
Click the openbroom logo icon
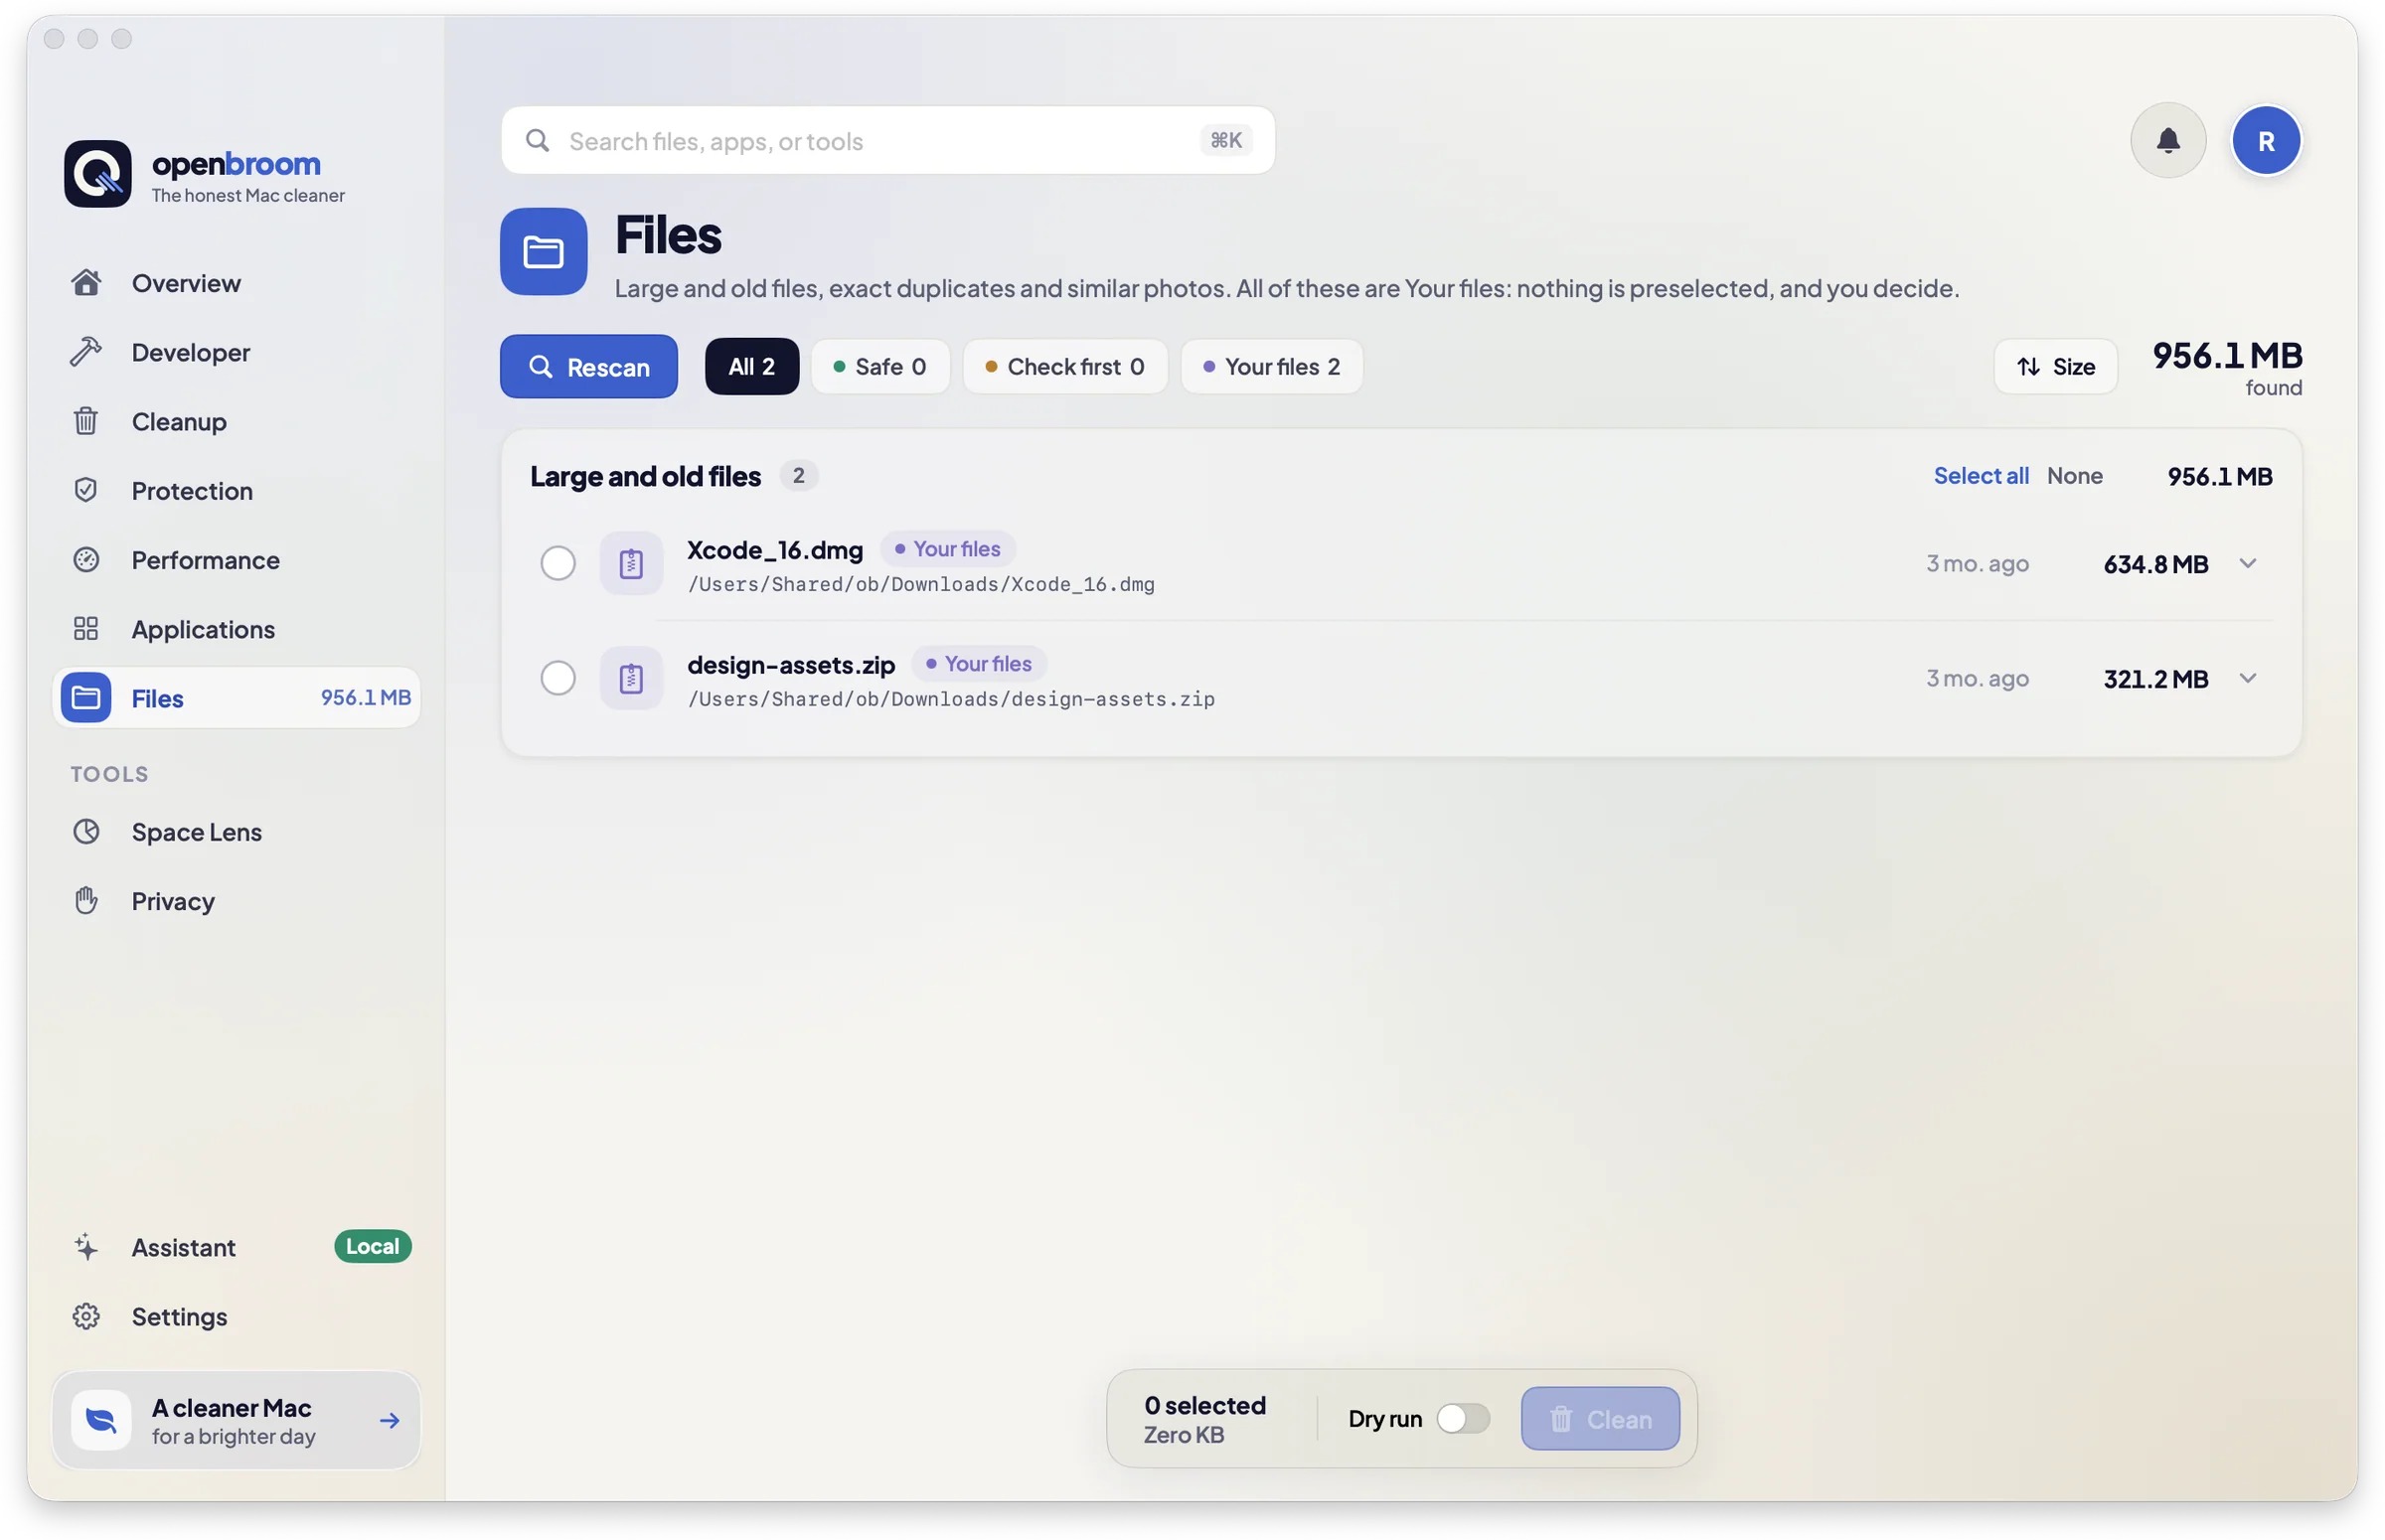(98, 174)
